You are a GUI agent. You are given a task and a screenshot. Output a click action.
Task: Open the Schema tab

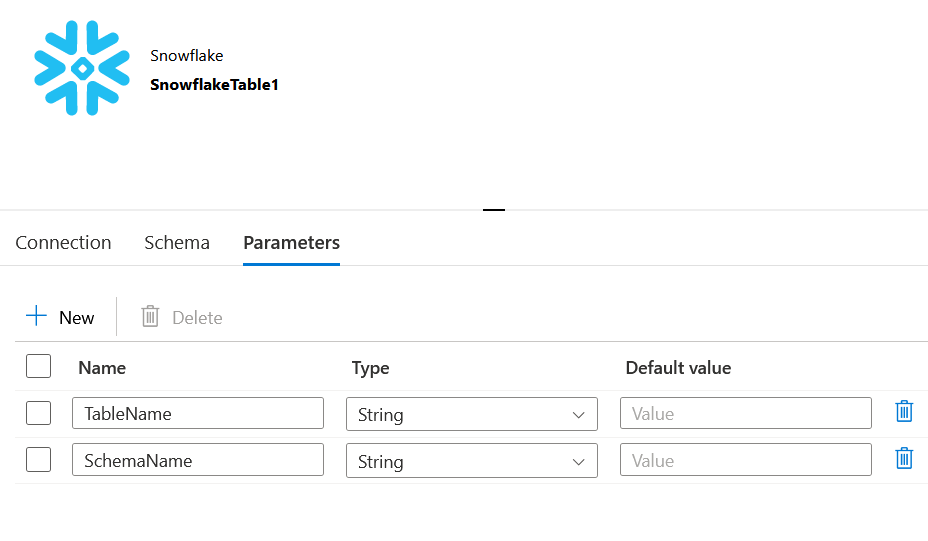[177, 243]
